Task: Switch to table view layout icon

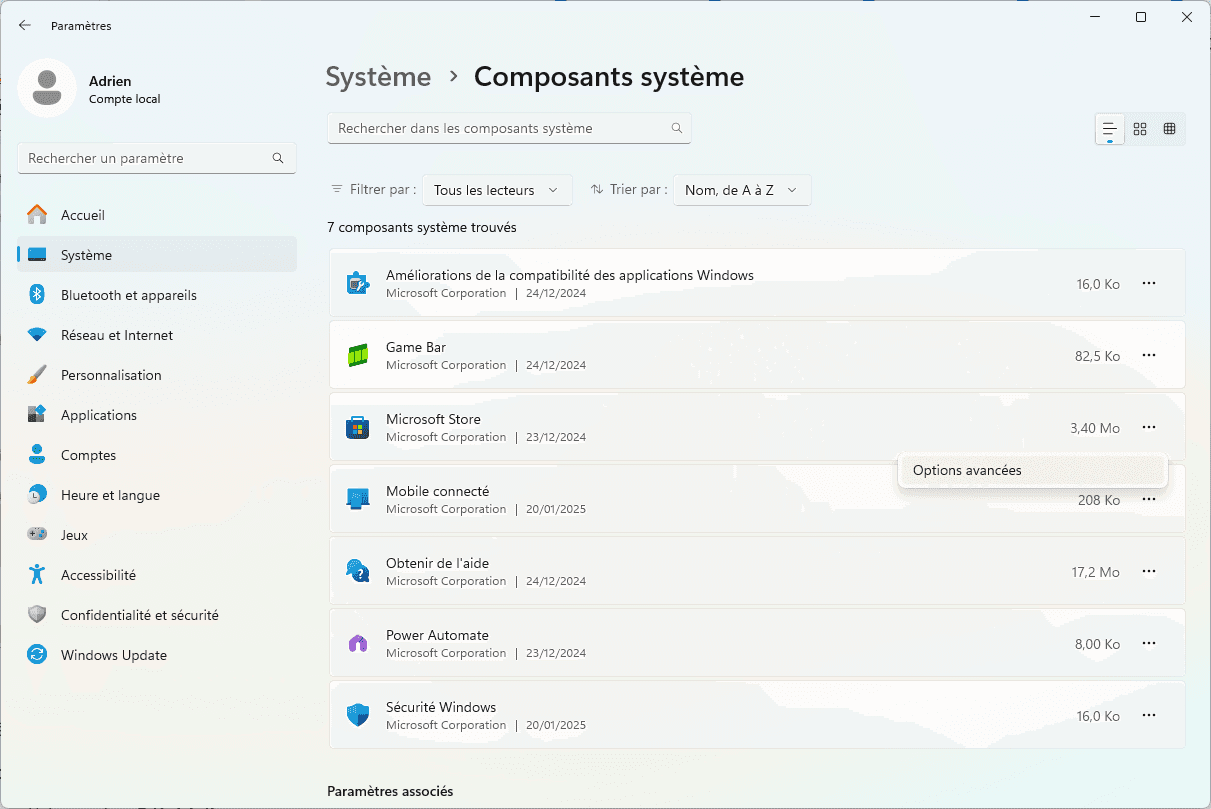Action: point(1170,129)
